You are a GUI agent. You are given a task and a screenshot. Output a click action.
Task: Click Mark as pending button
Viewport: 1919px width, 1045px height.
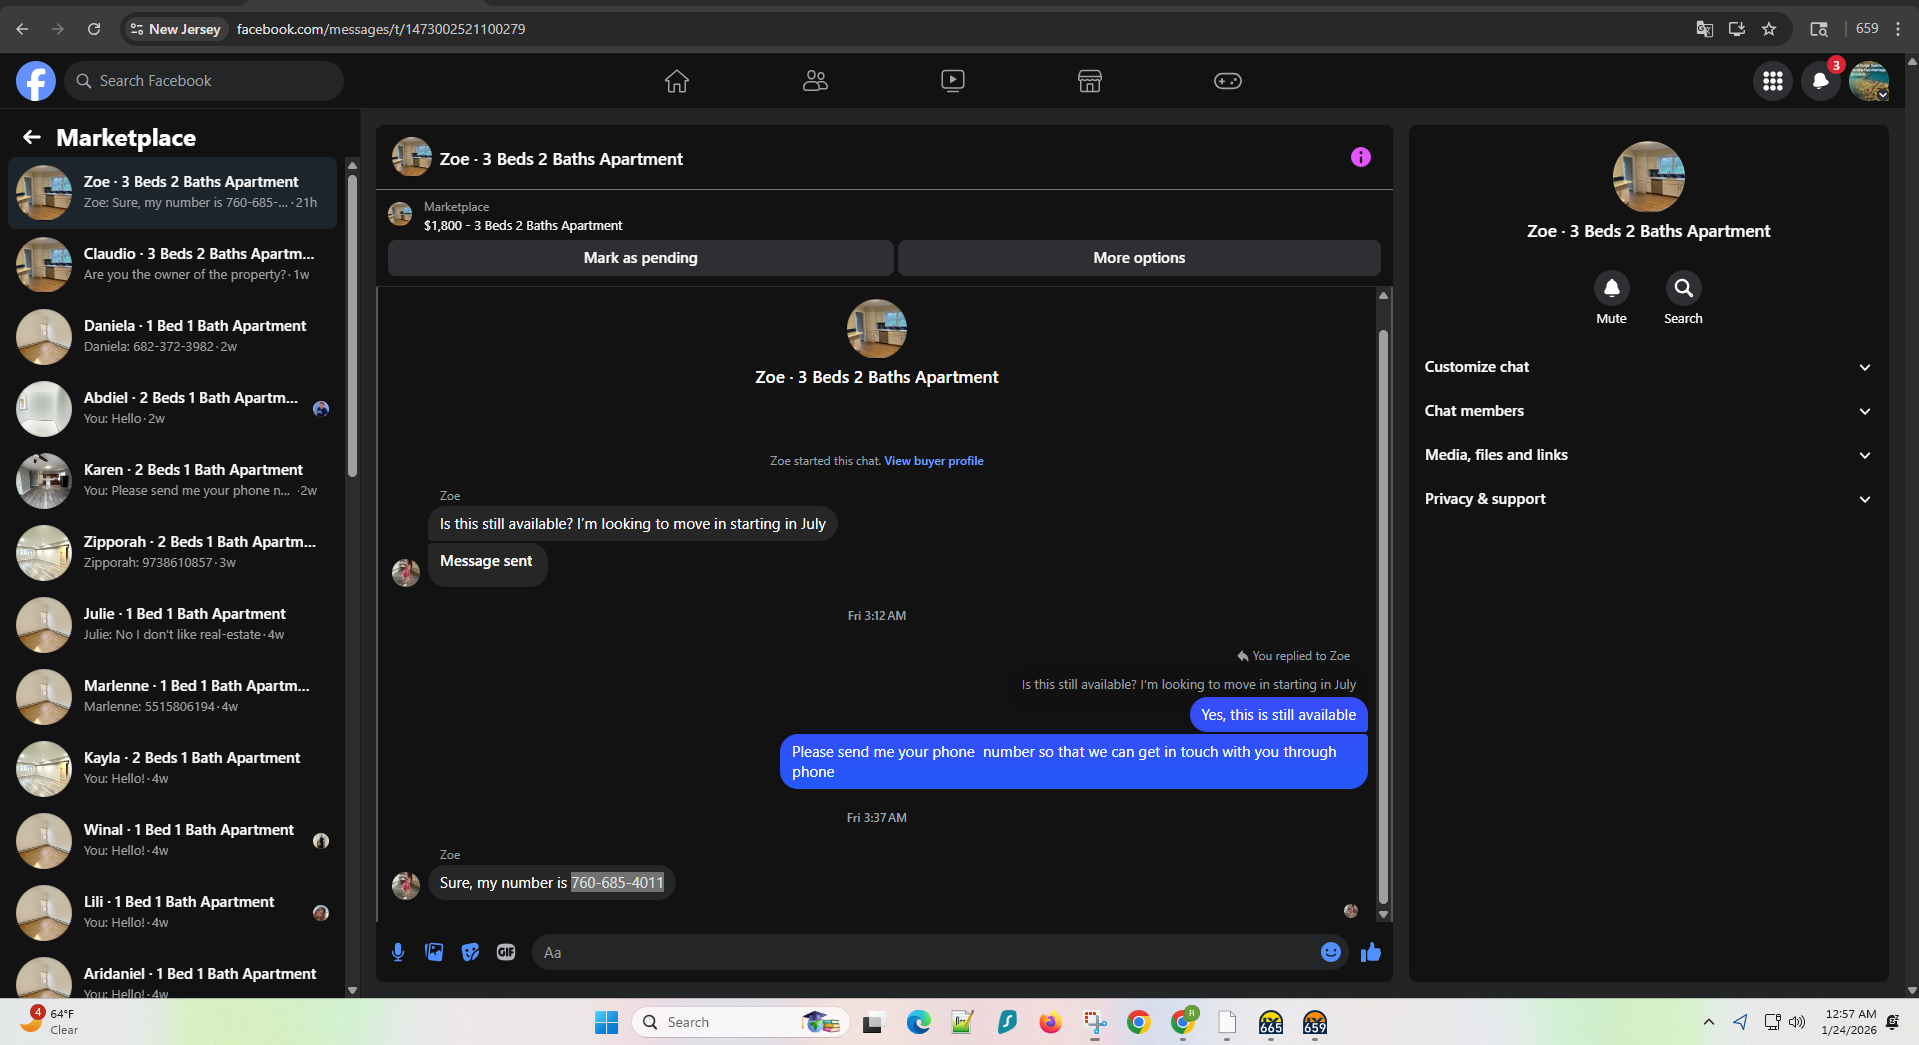[x=641, y=258]
